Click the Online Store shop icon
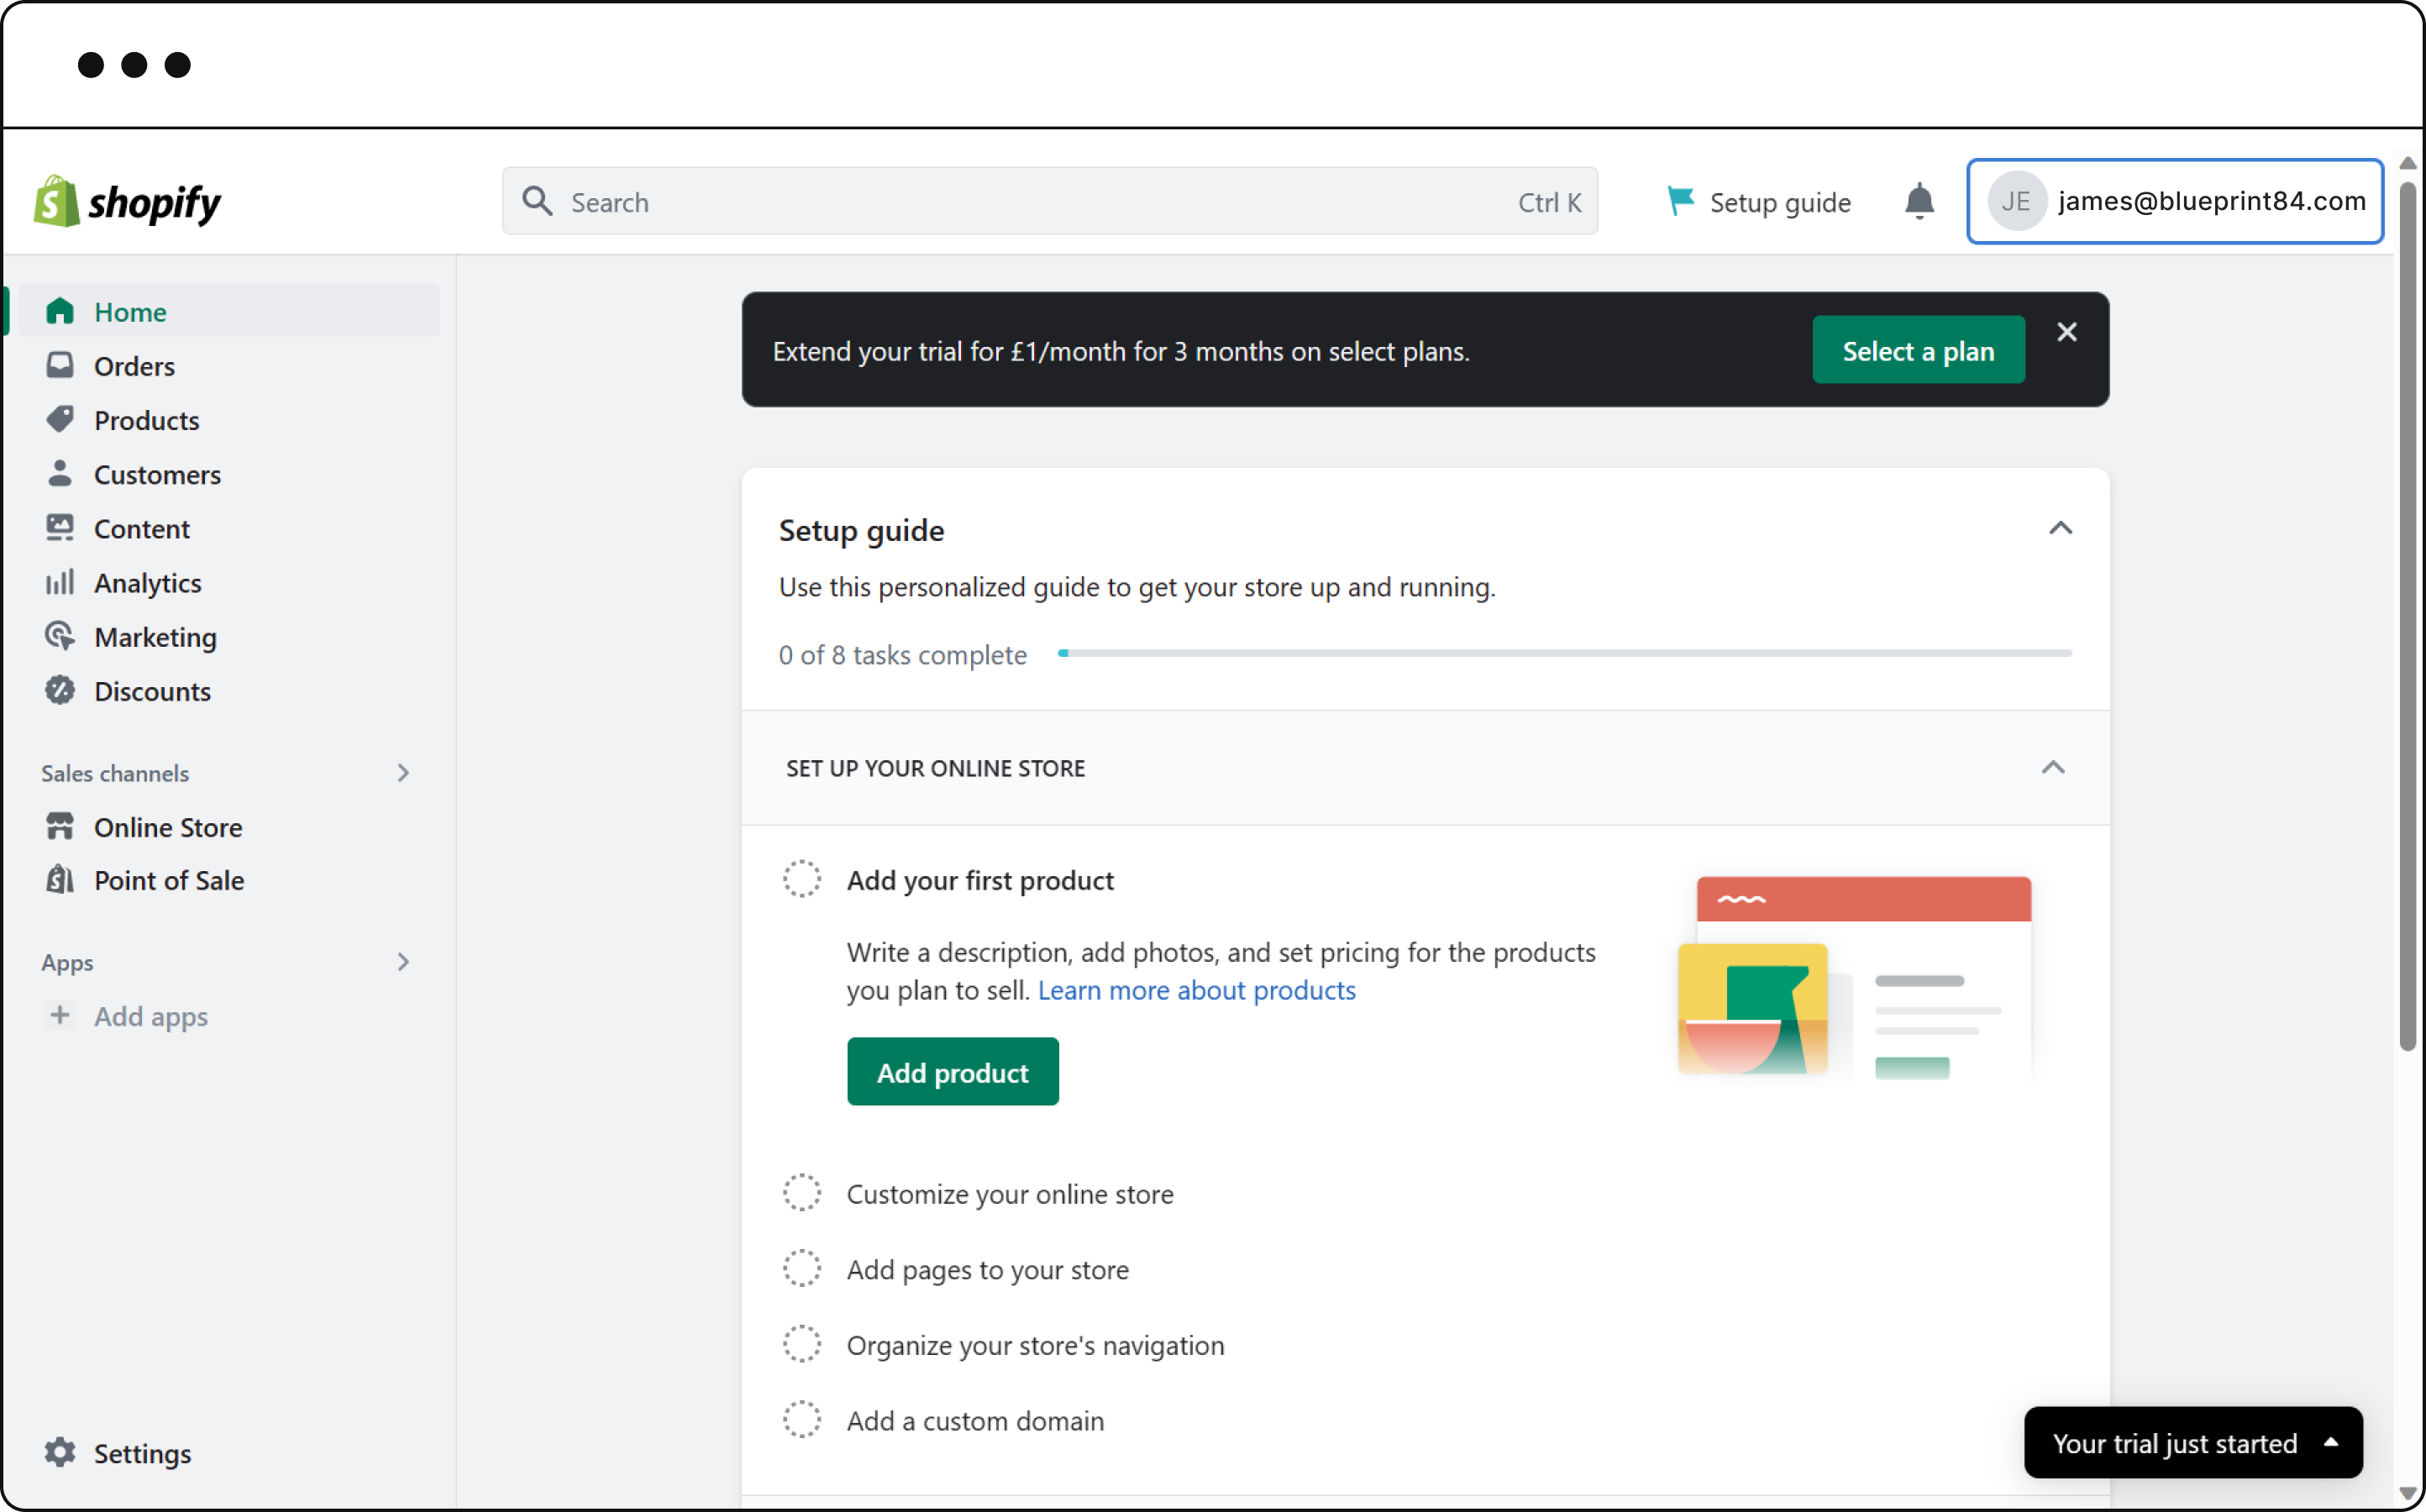The width and height of the screenshot is (2426, 1512). pos(60,826)
